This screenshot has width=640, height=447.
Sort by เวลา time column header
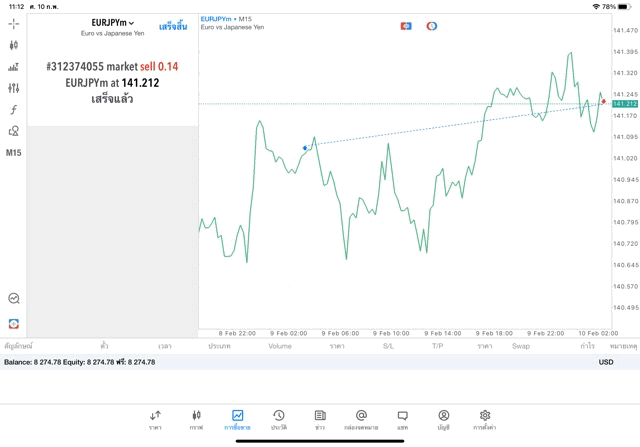coord(165,346)
